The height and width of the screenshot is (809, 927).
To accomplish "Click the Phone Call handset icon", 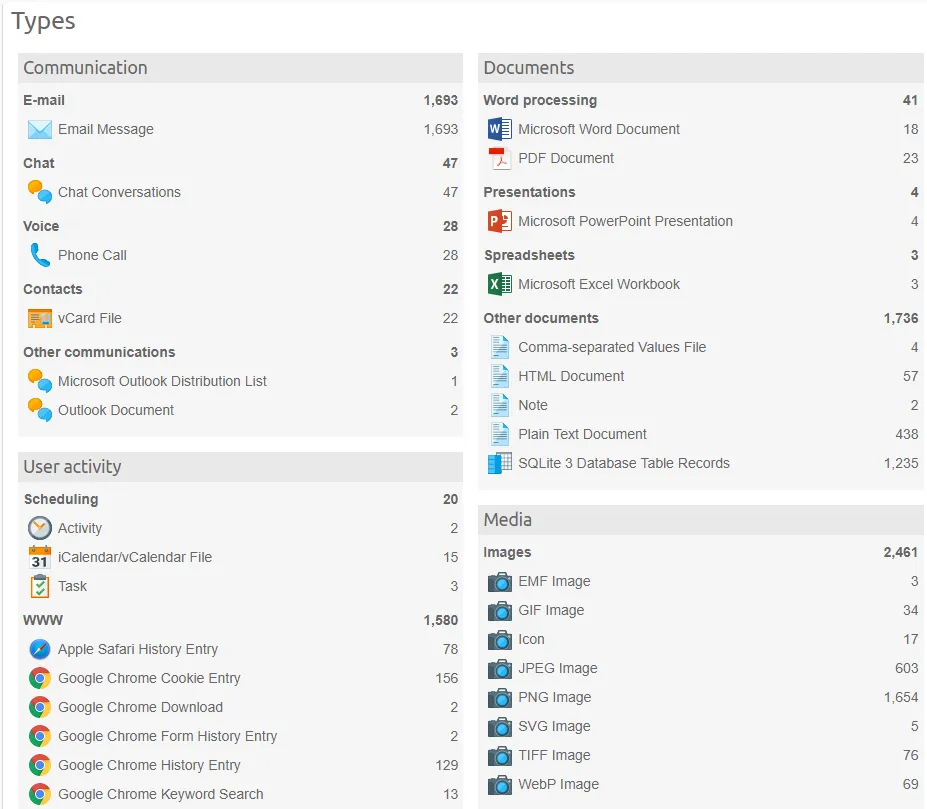I will pos(40,255).
